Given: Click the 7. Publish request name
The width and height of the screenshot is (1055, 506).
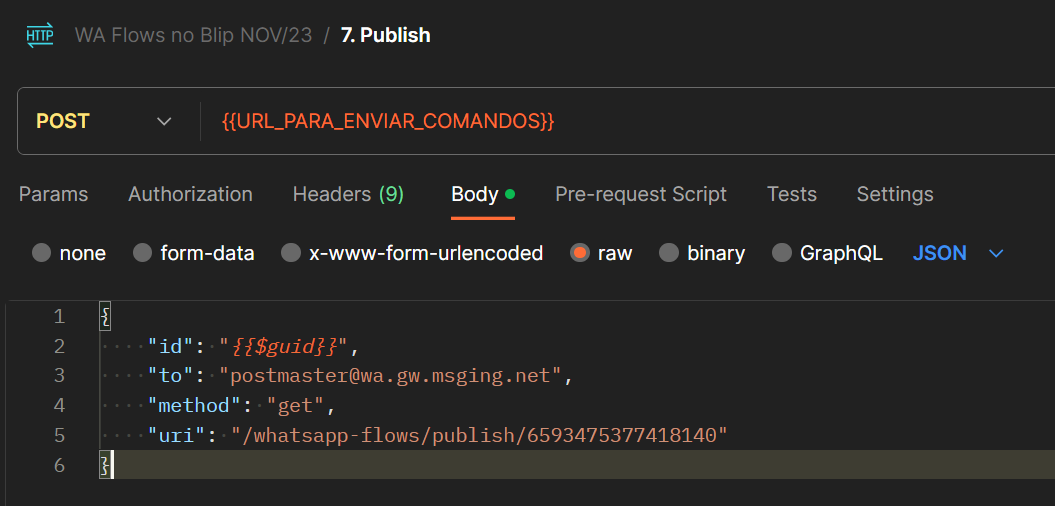Looking at the screenshot, I should point(386,35).
